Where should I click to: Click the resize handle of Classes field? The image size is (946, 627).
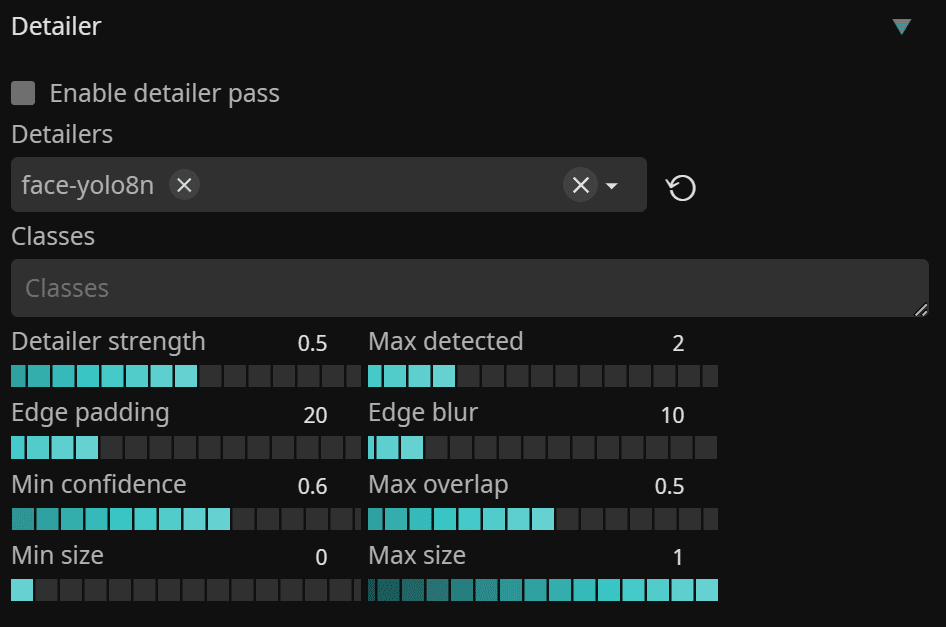coord(921,310)
